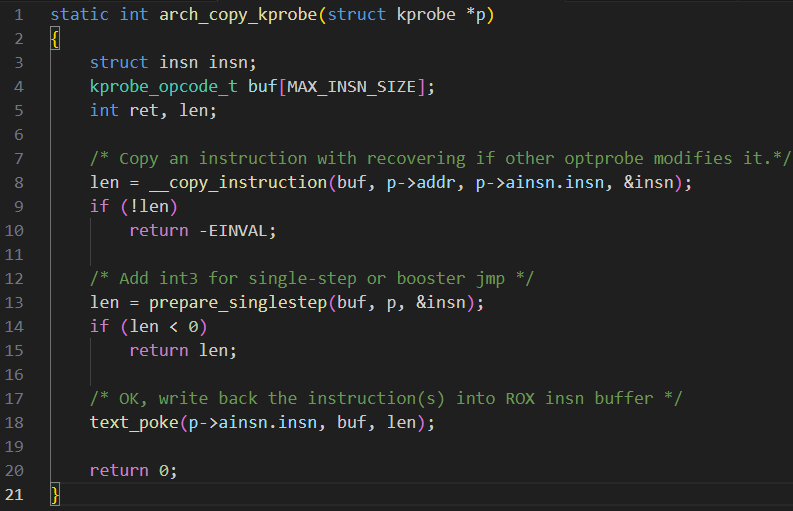Screen dimensions: 793x511
Task: Click the 'OK, write back' comment
Action: coord(386,399)
